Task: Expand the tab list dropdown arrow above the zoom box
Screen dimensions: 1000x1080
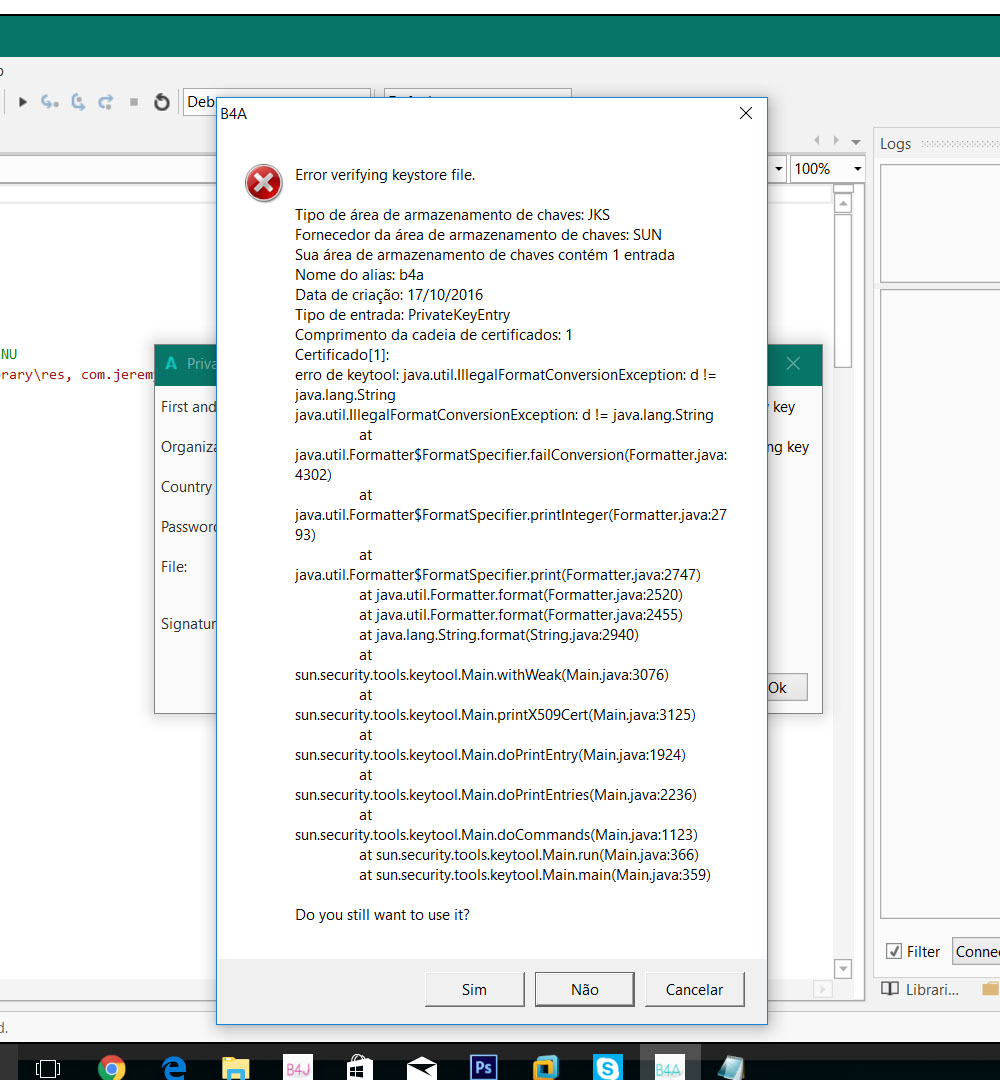Action: pos(856,142)
